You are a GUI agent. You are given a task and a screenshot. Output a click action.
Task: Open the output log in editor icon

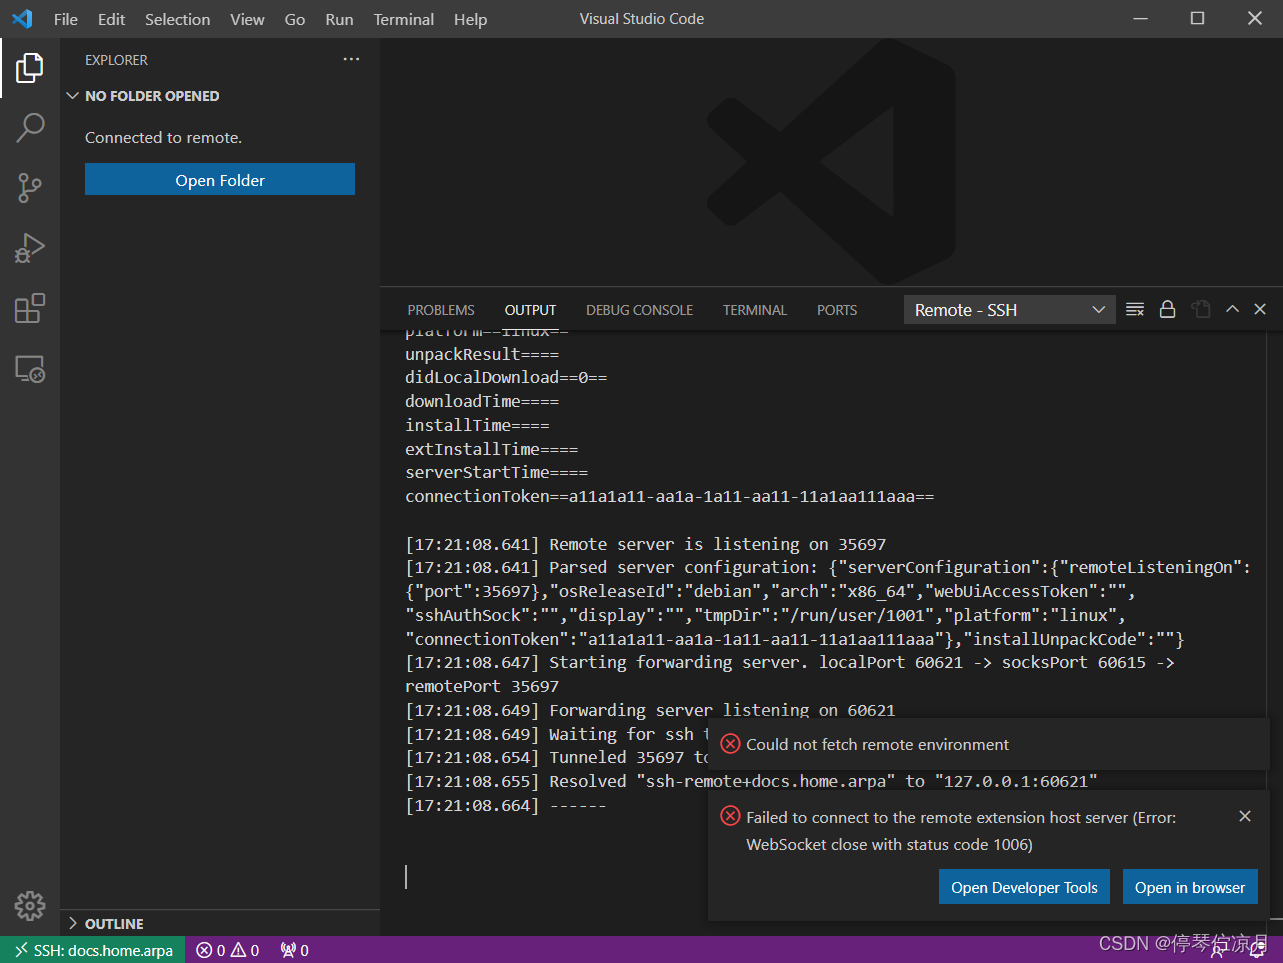click(x=1201, y=310)
